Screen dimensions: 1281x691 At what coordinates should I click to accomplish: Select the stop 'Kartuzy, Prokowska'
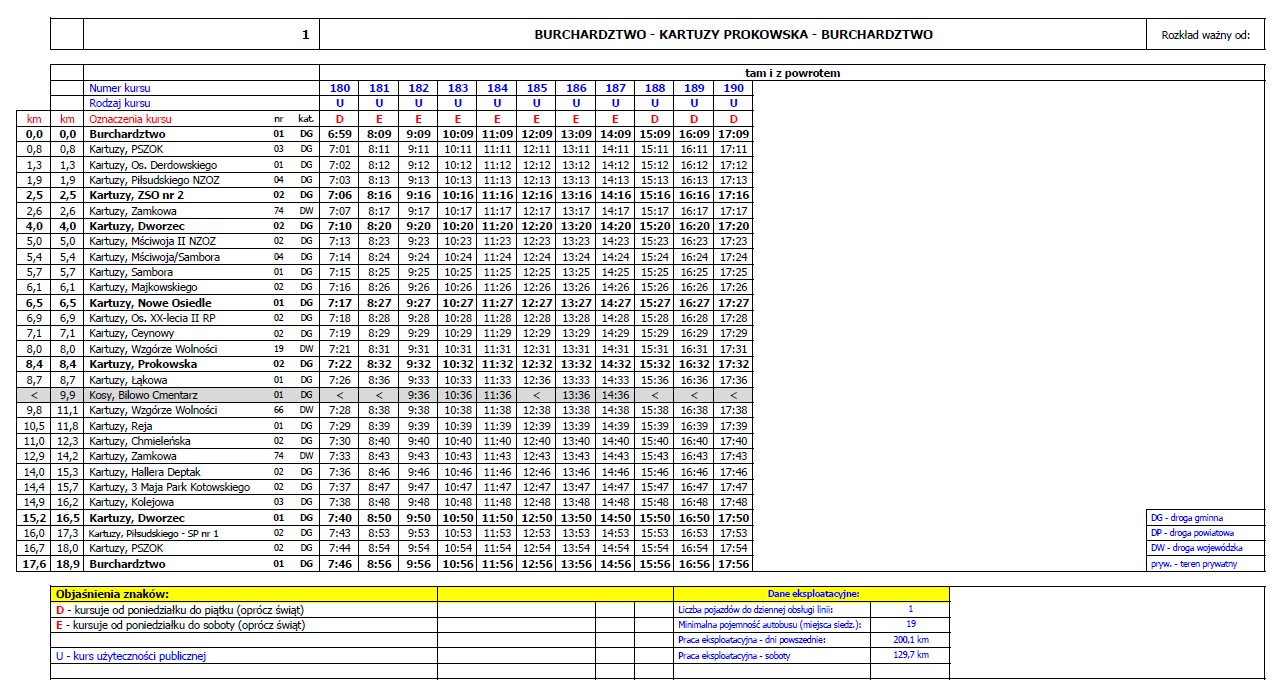(x=143, y=364)
